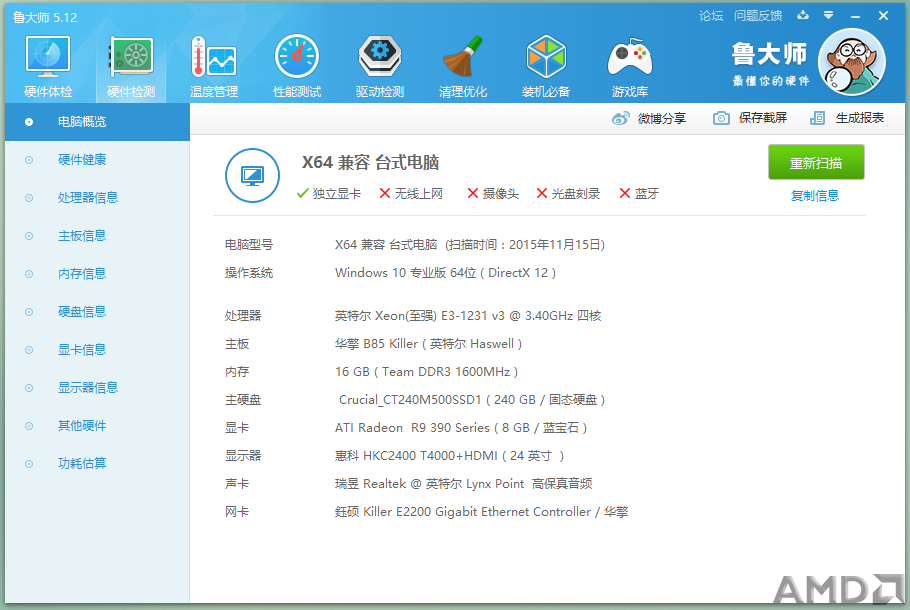Click the Weibo share icon

click(620, 118)
